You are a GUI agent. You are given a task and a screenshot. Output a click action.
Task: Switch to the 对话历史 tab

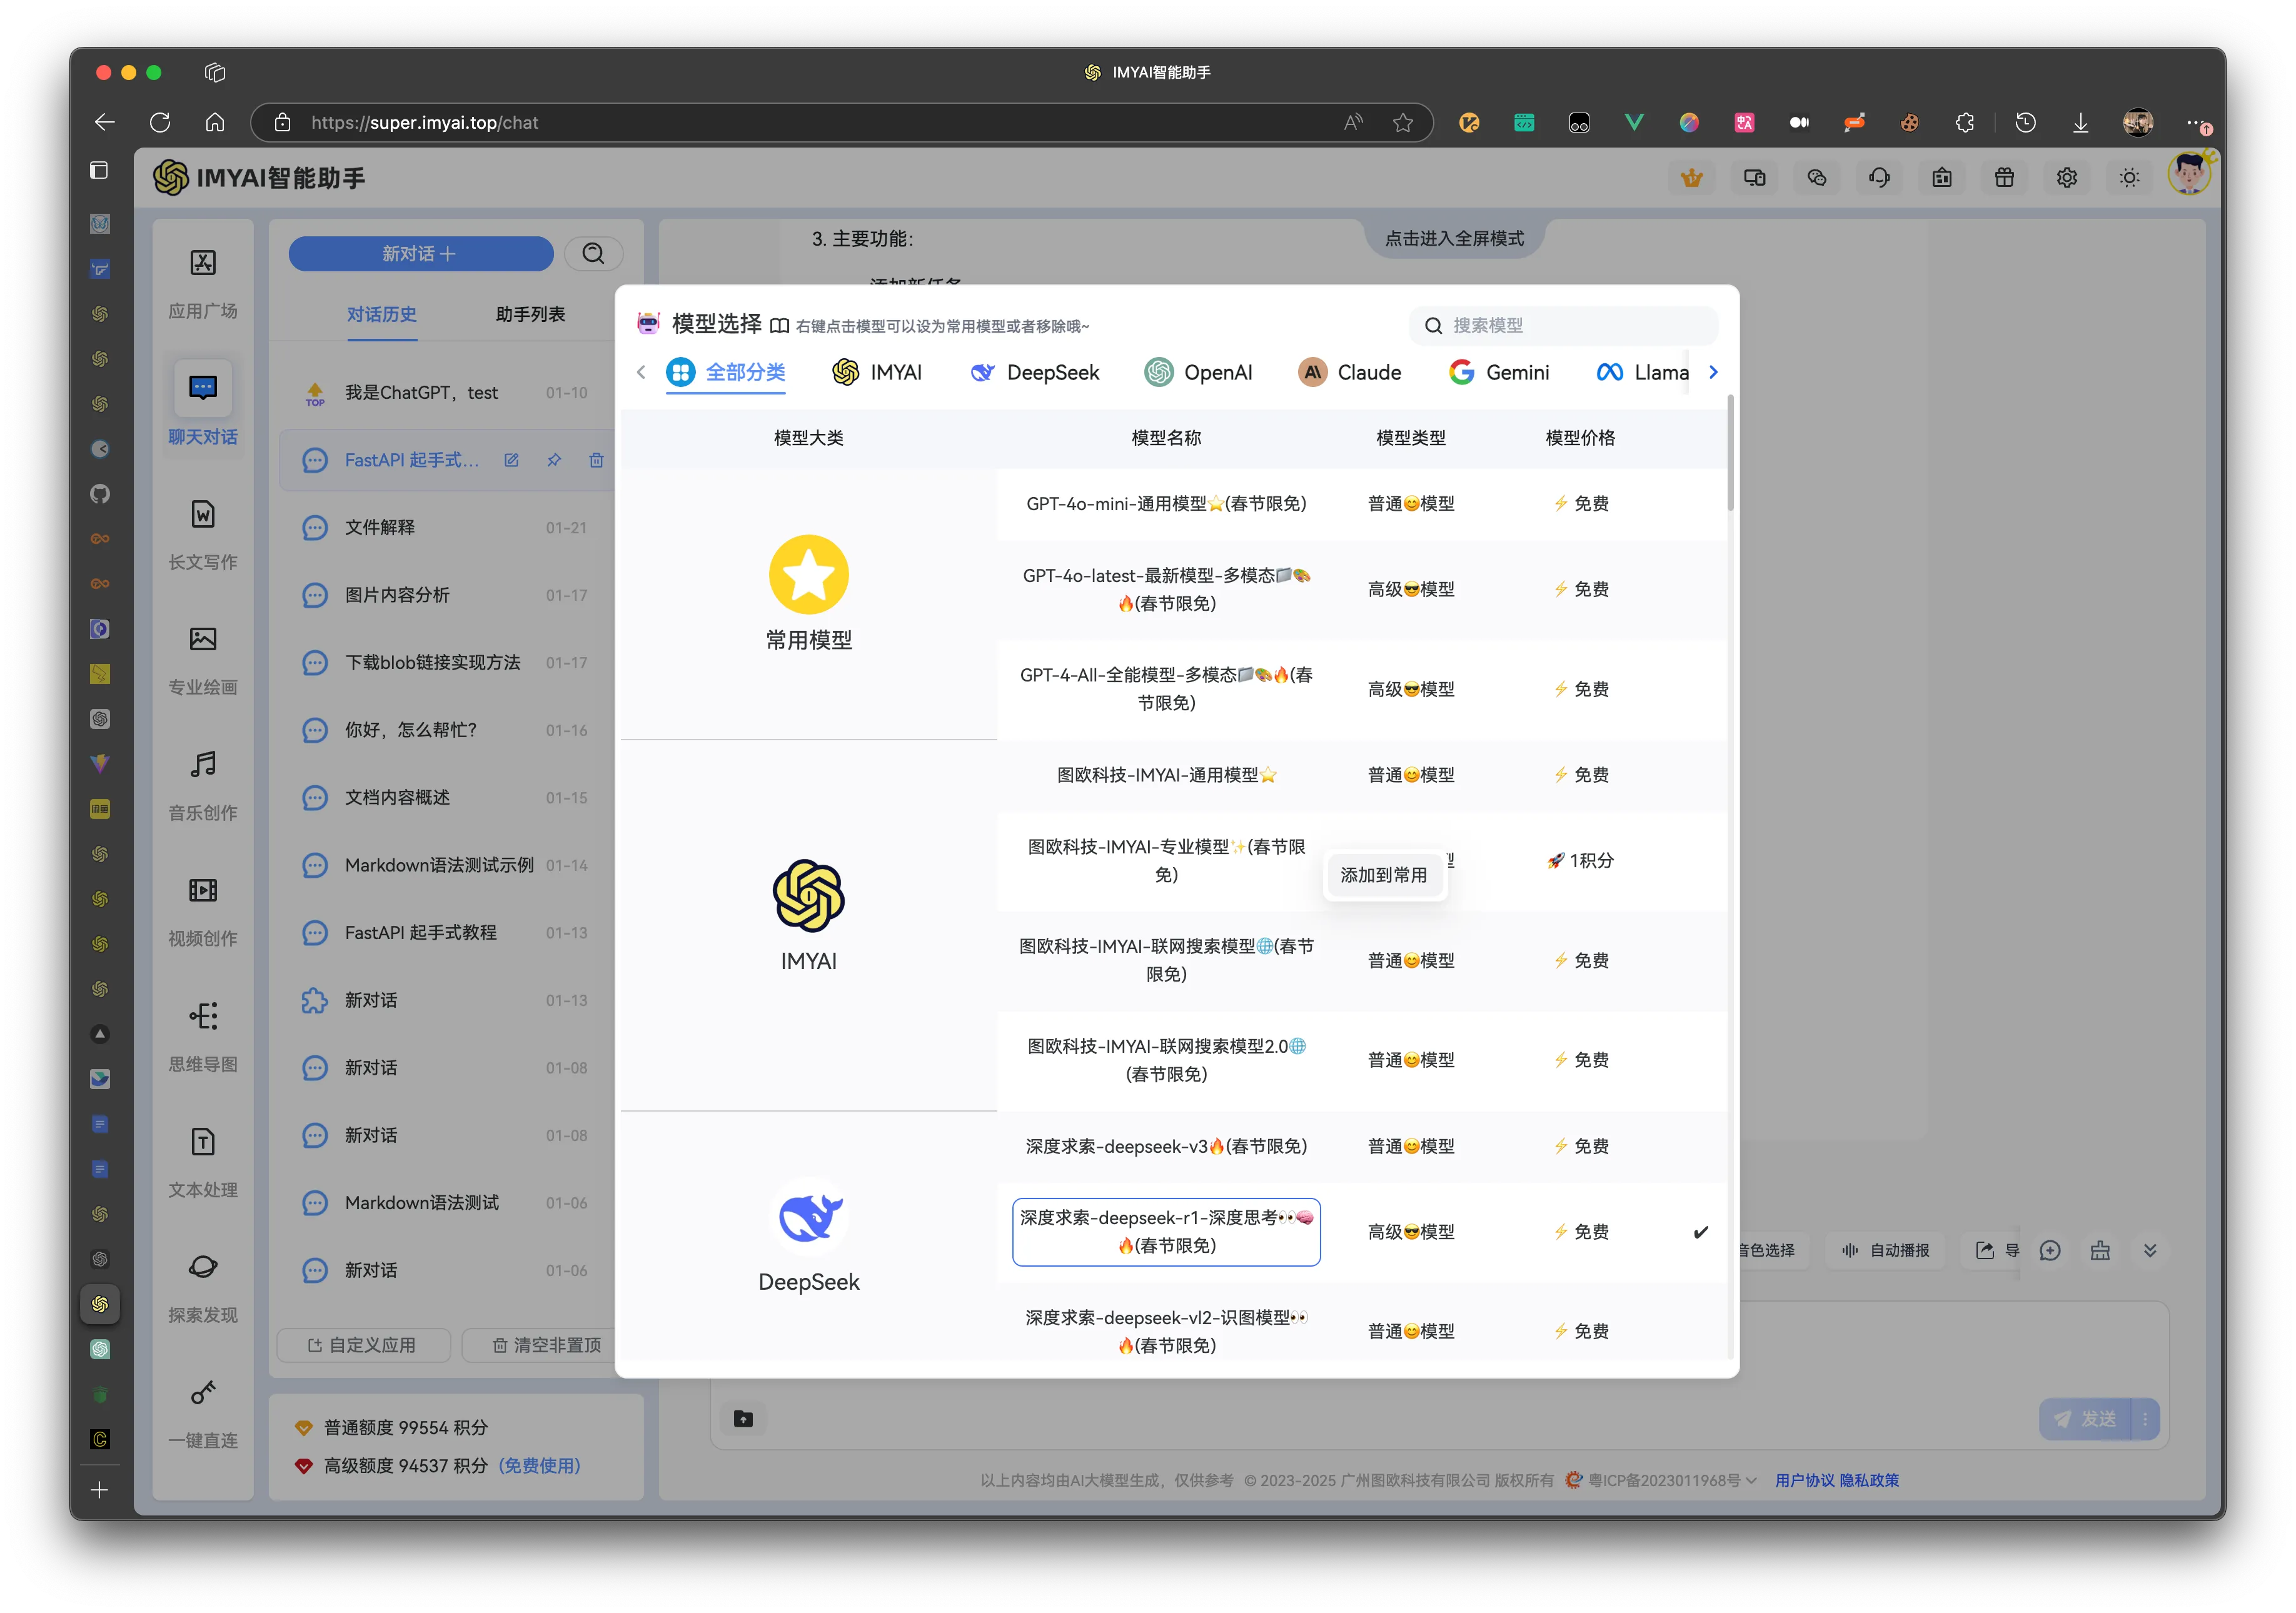tap(382, 314)
